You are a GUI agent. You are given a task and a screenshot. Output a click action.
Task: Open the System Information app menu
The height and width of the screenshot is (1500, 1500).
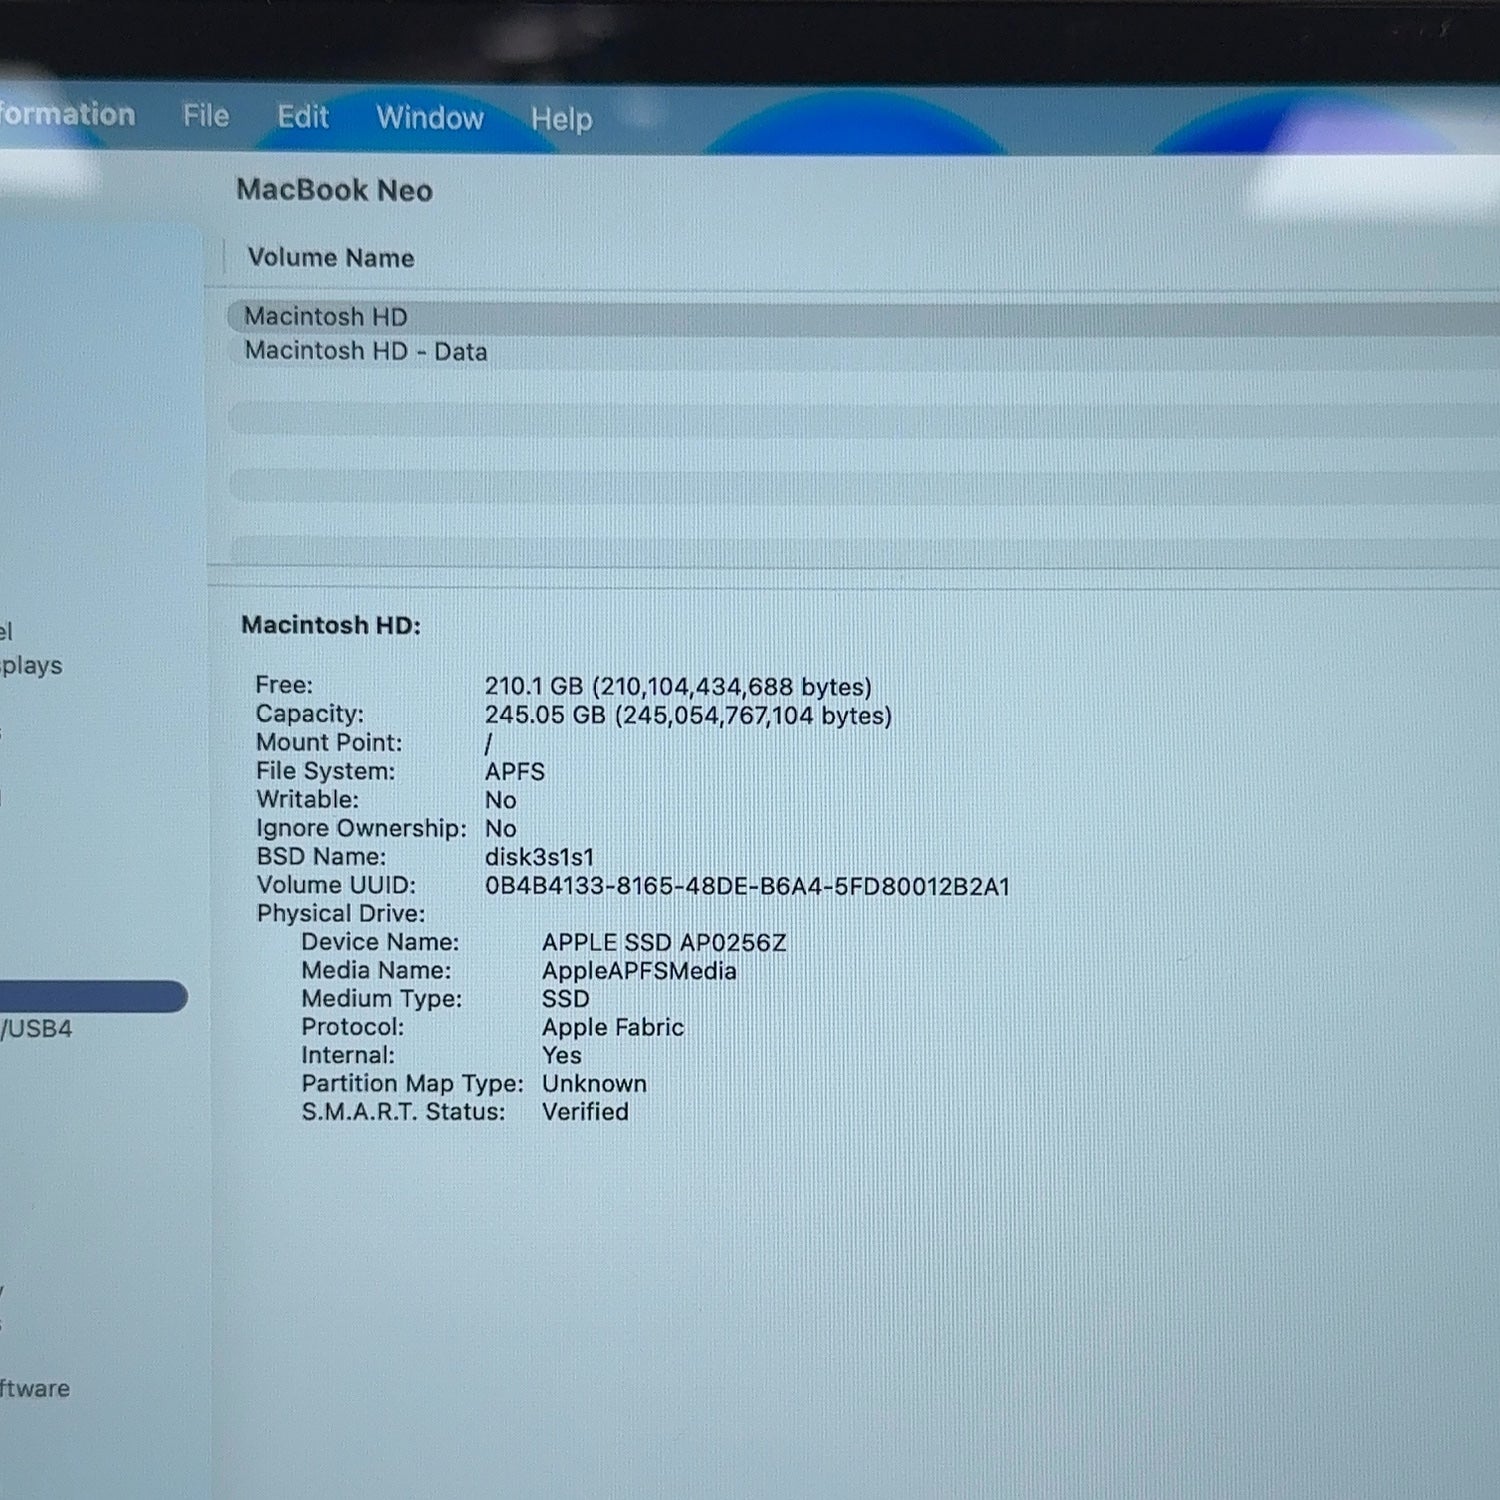click(67, 114)
